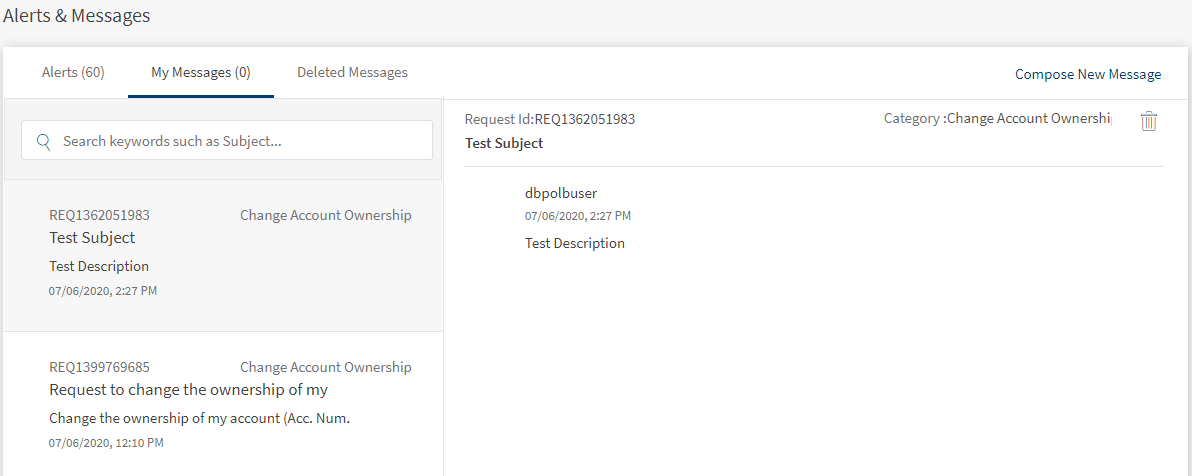Select message REQ1362051983 in the list
Viewport: 1192px width, 476px height.
pyautogui.click(x=99, y=215)
